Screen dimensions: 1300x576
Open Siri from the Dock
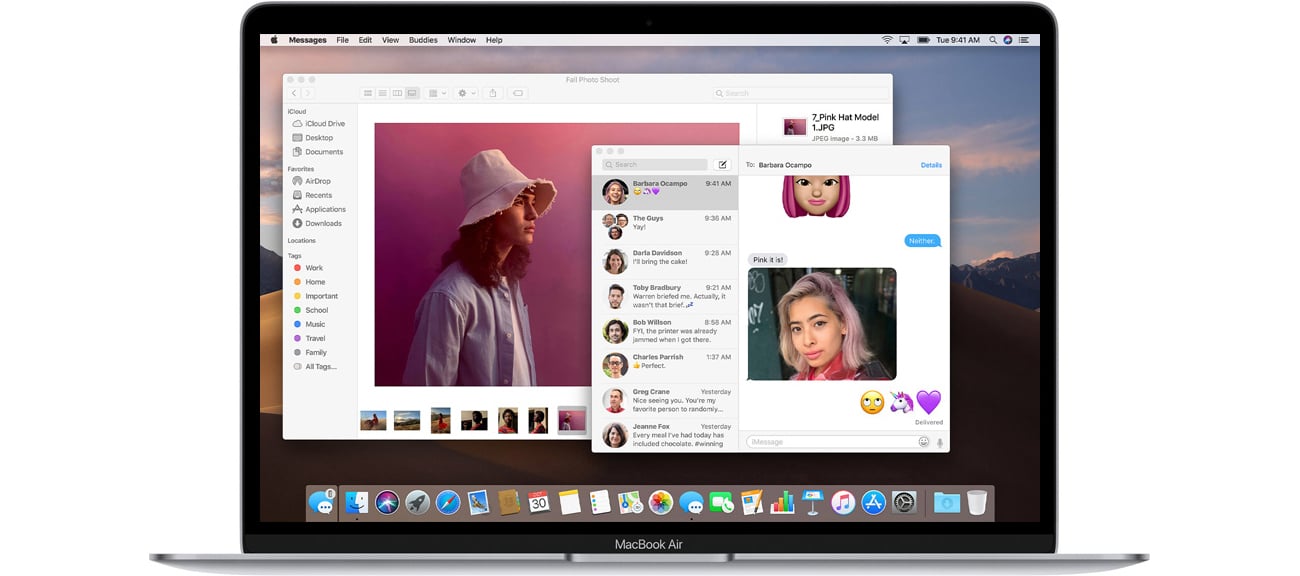(388, 502)
